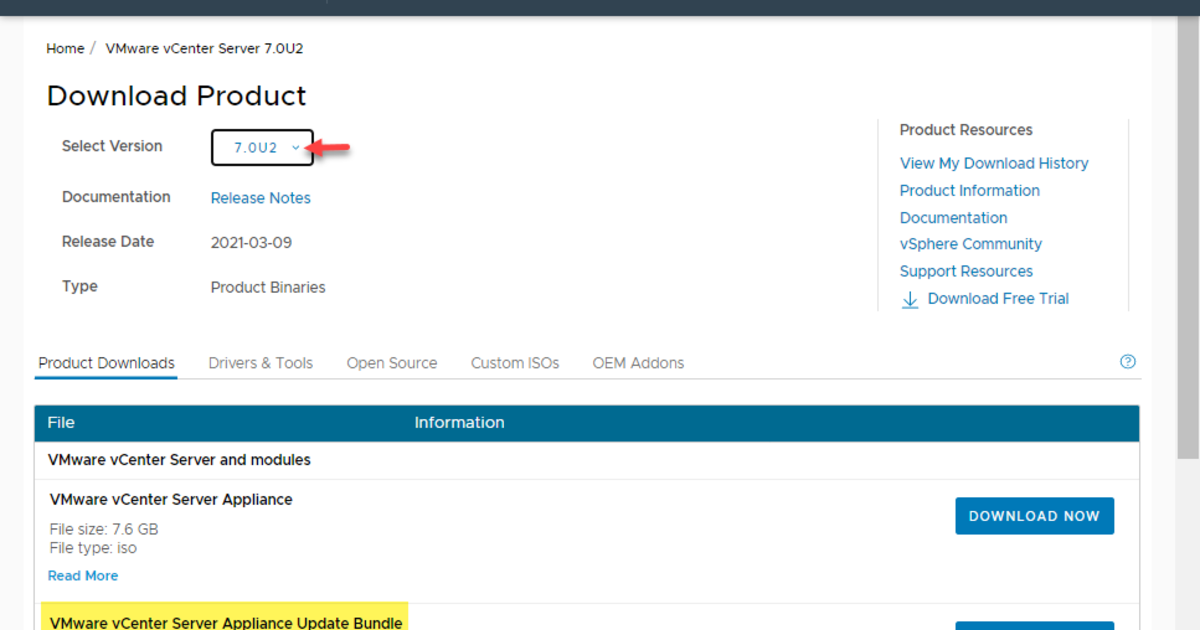
Task: Open View My Download History
Action: (x=994, y=163)
